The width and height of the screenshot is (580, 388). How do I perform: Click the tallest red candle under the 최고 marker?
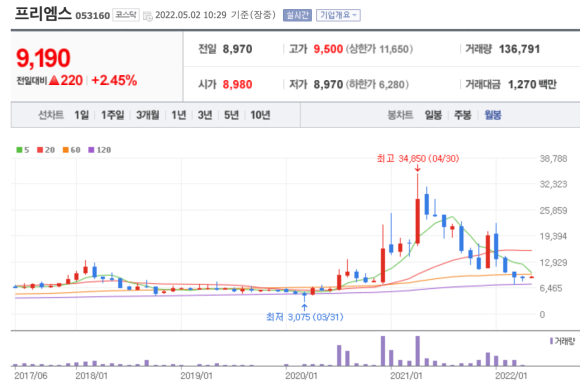[x=418, y=221]
